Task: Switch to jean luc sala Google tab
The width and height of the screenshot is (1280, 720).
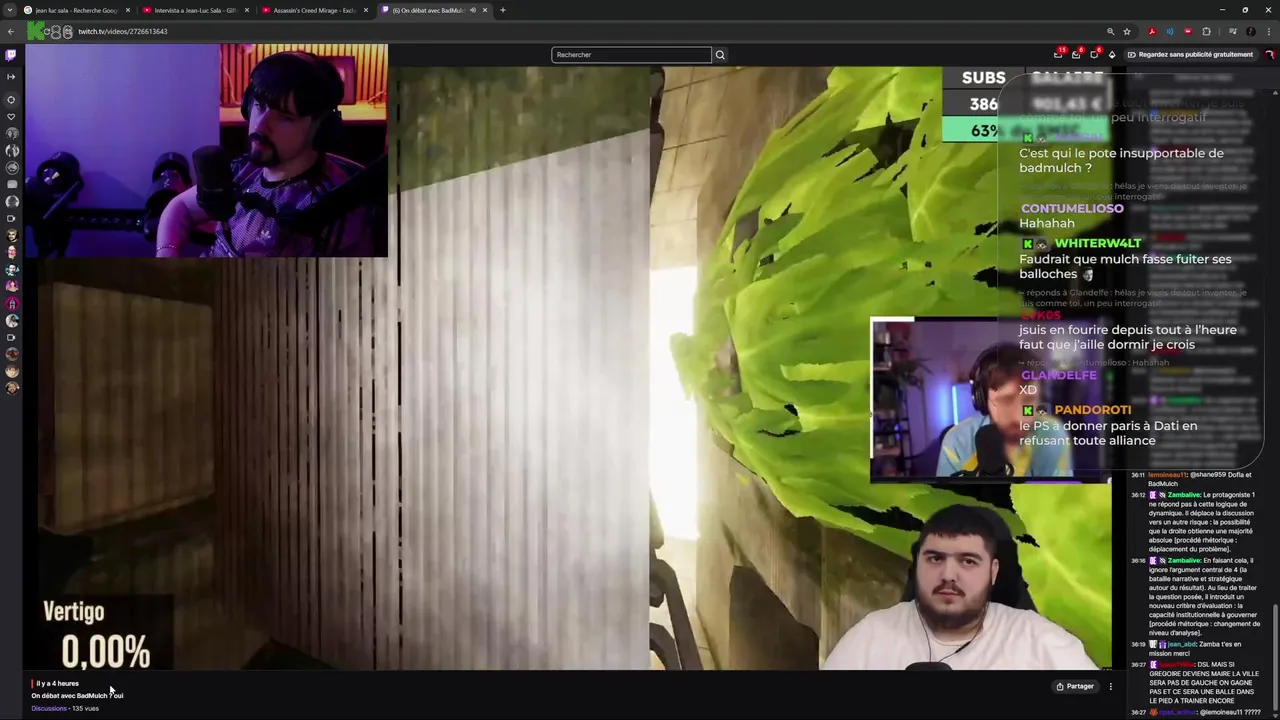Action: (76, 10)
